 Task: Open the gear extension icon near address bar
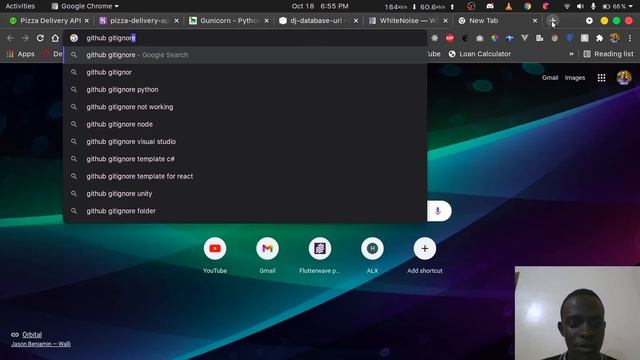point(435,38)
